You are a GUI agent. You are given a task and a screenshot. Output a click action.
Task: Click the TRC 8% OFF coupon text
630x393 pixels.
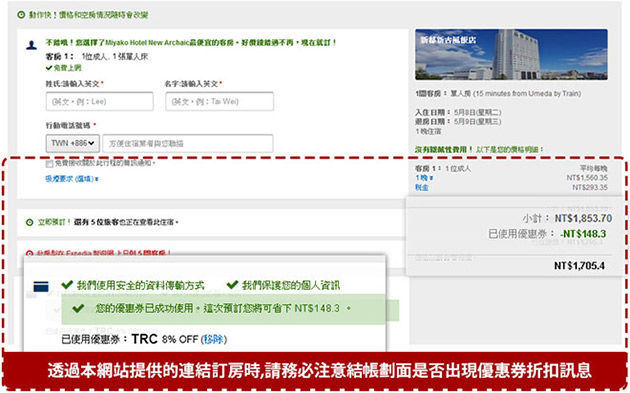pyautogui.click(x=165, y=339)
